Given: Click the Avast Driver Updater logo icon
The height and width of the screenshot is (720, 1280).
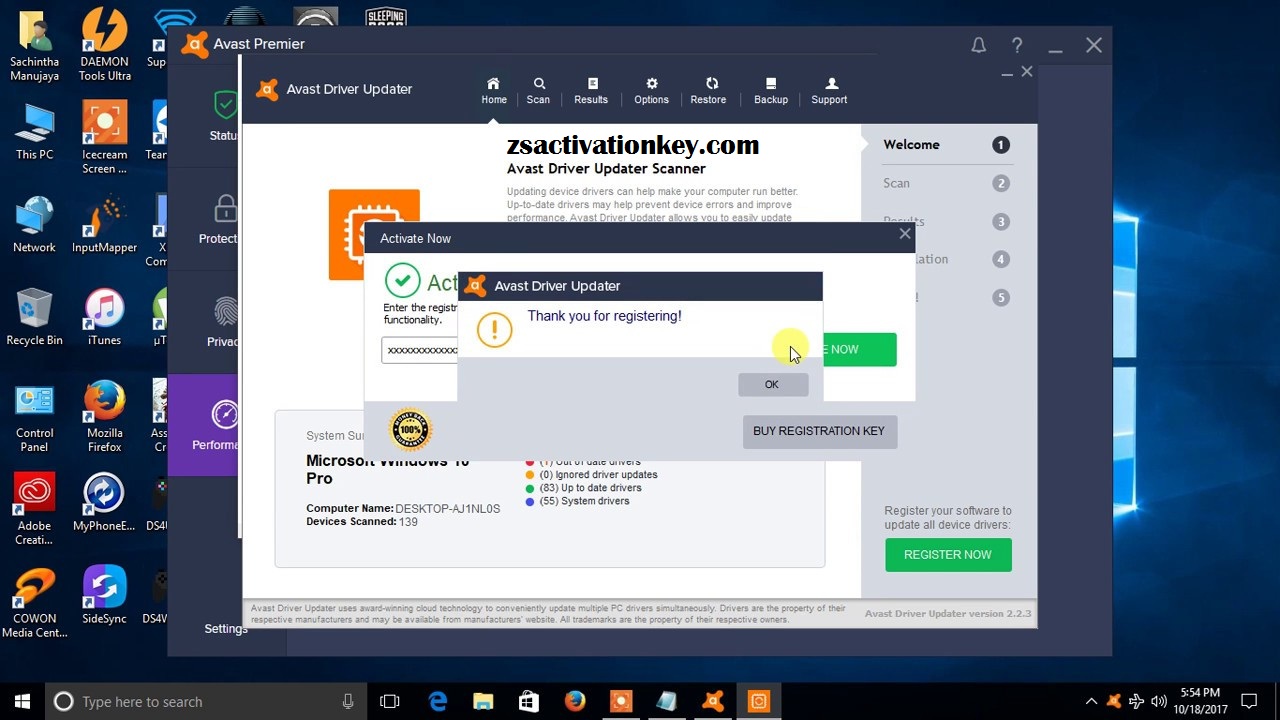Looking at the screenshot, I should [267, 89].
